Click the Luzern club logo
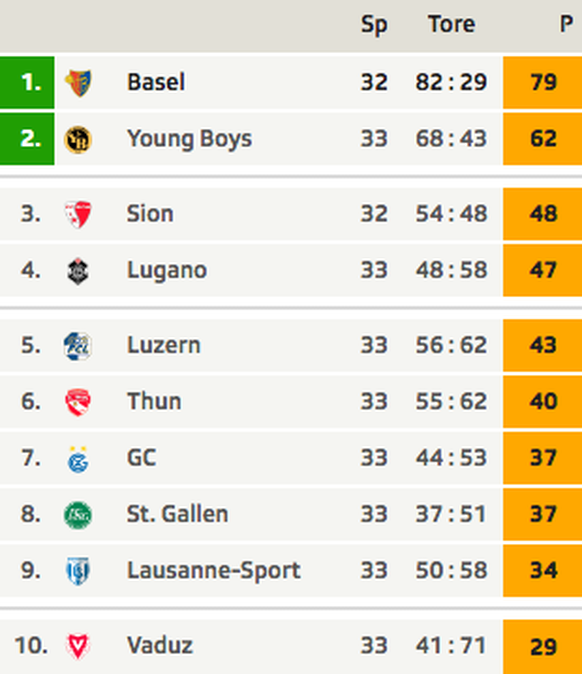The width and height of the screenshot is (582, 674). coord(78,346)
